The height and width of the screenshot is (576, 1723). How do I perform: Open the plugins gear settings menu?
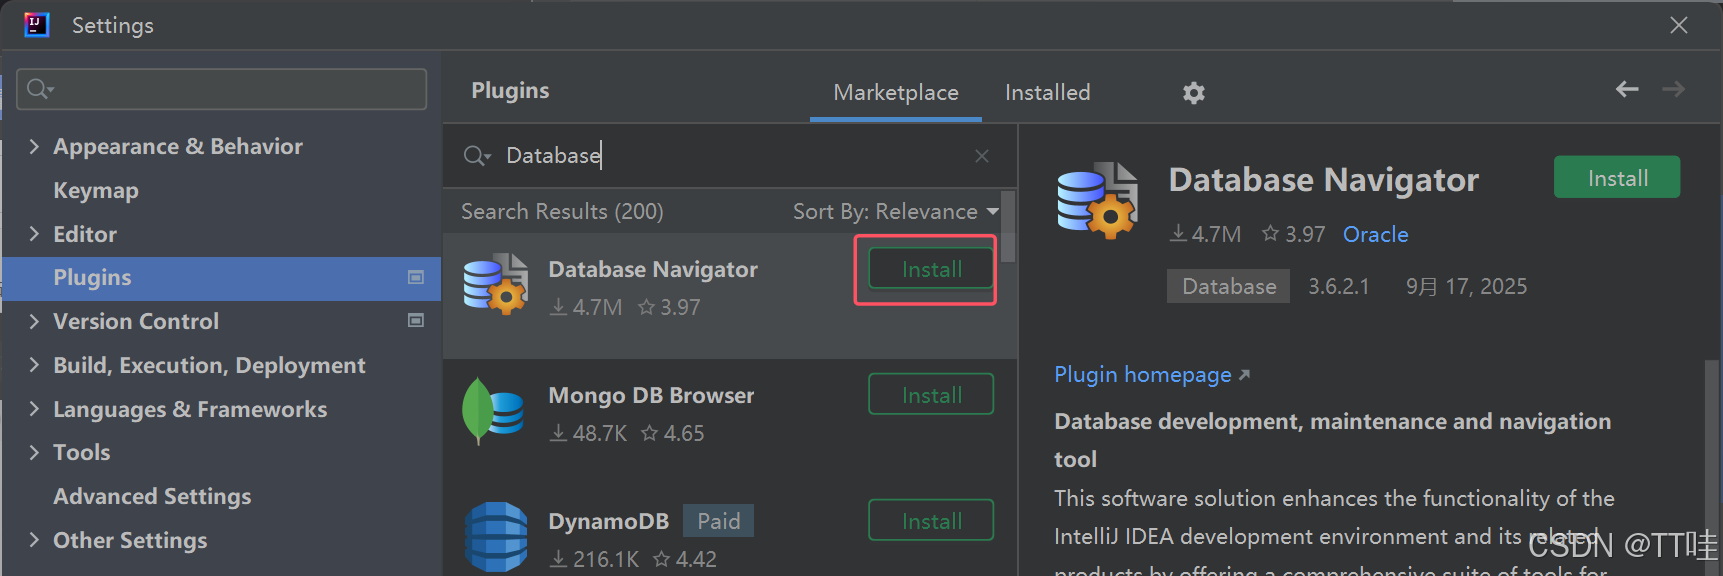pyautogui.click(x=1193, y=93)
